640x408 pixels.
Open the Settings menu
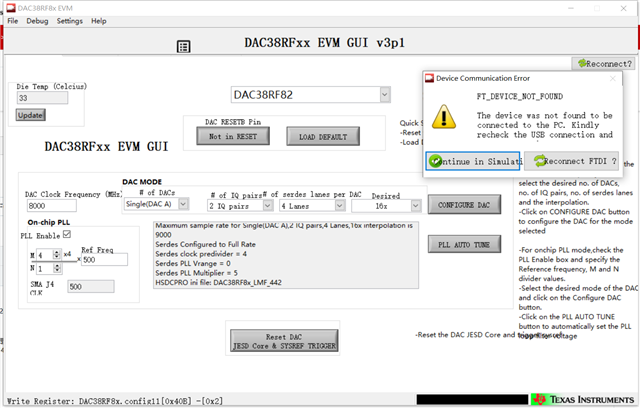coord(69,21)
